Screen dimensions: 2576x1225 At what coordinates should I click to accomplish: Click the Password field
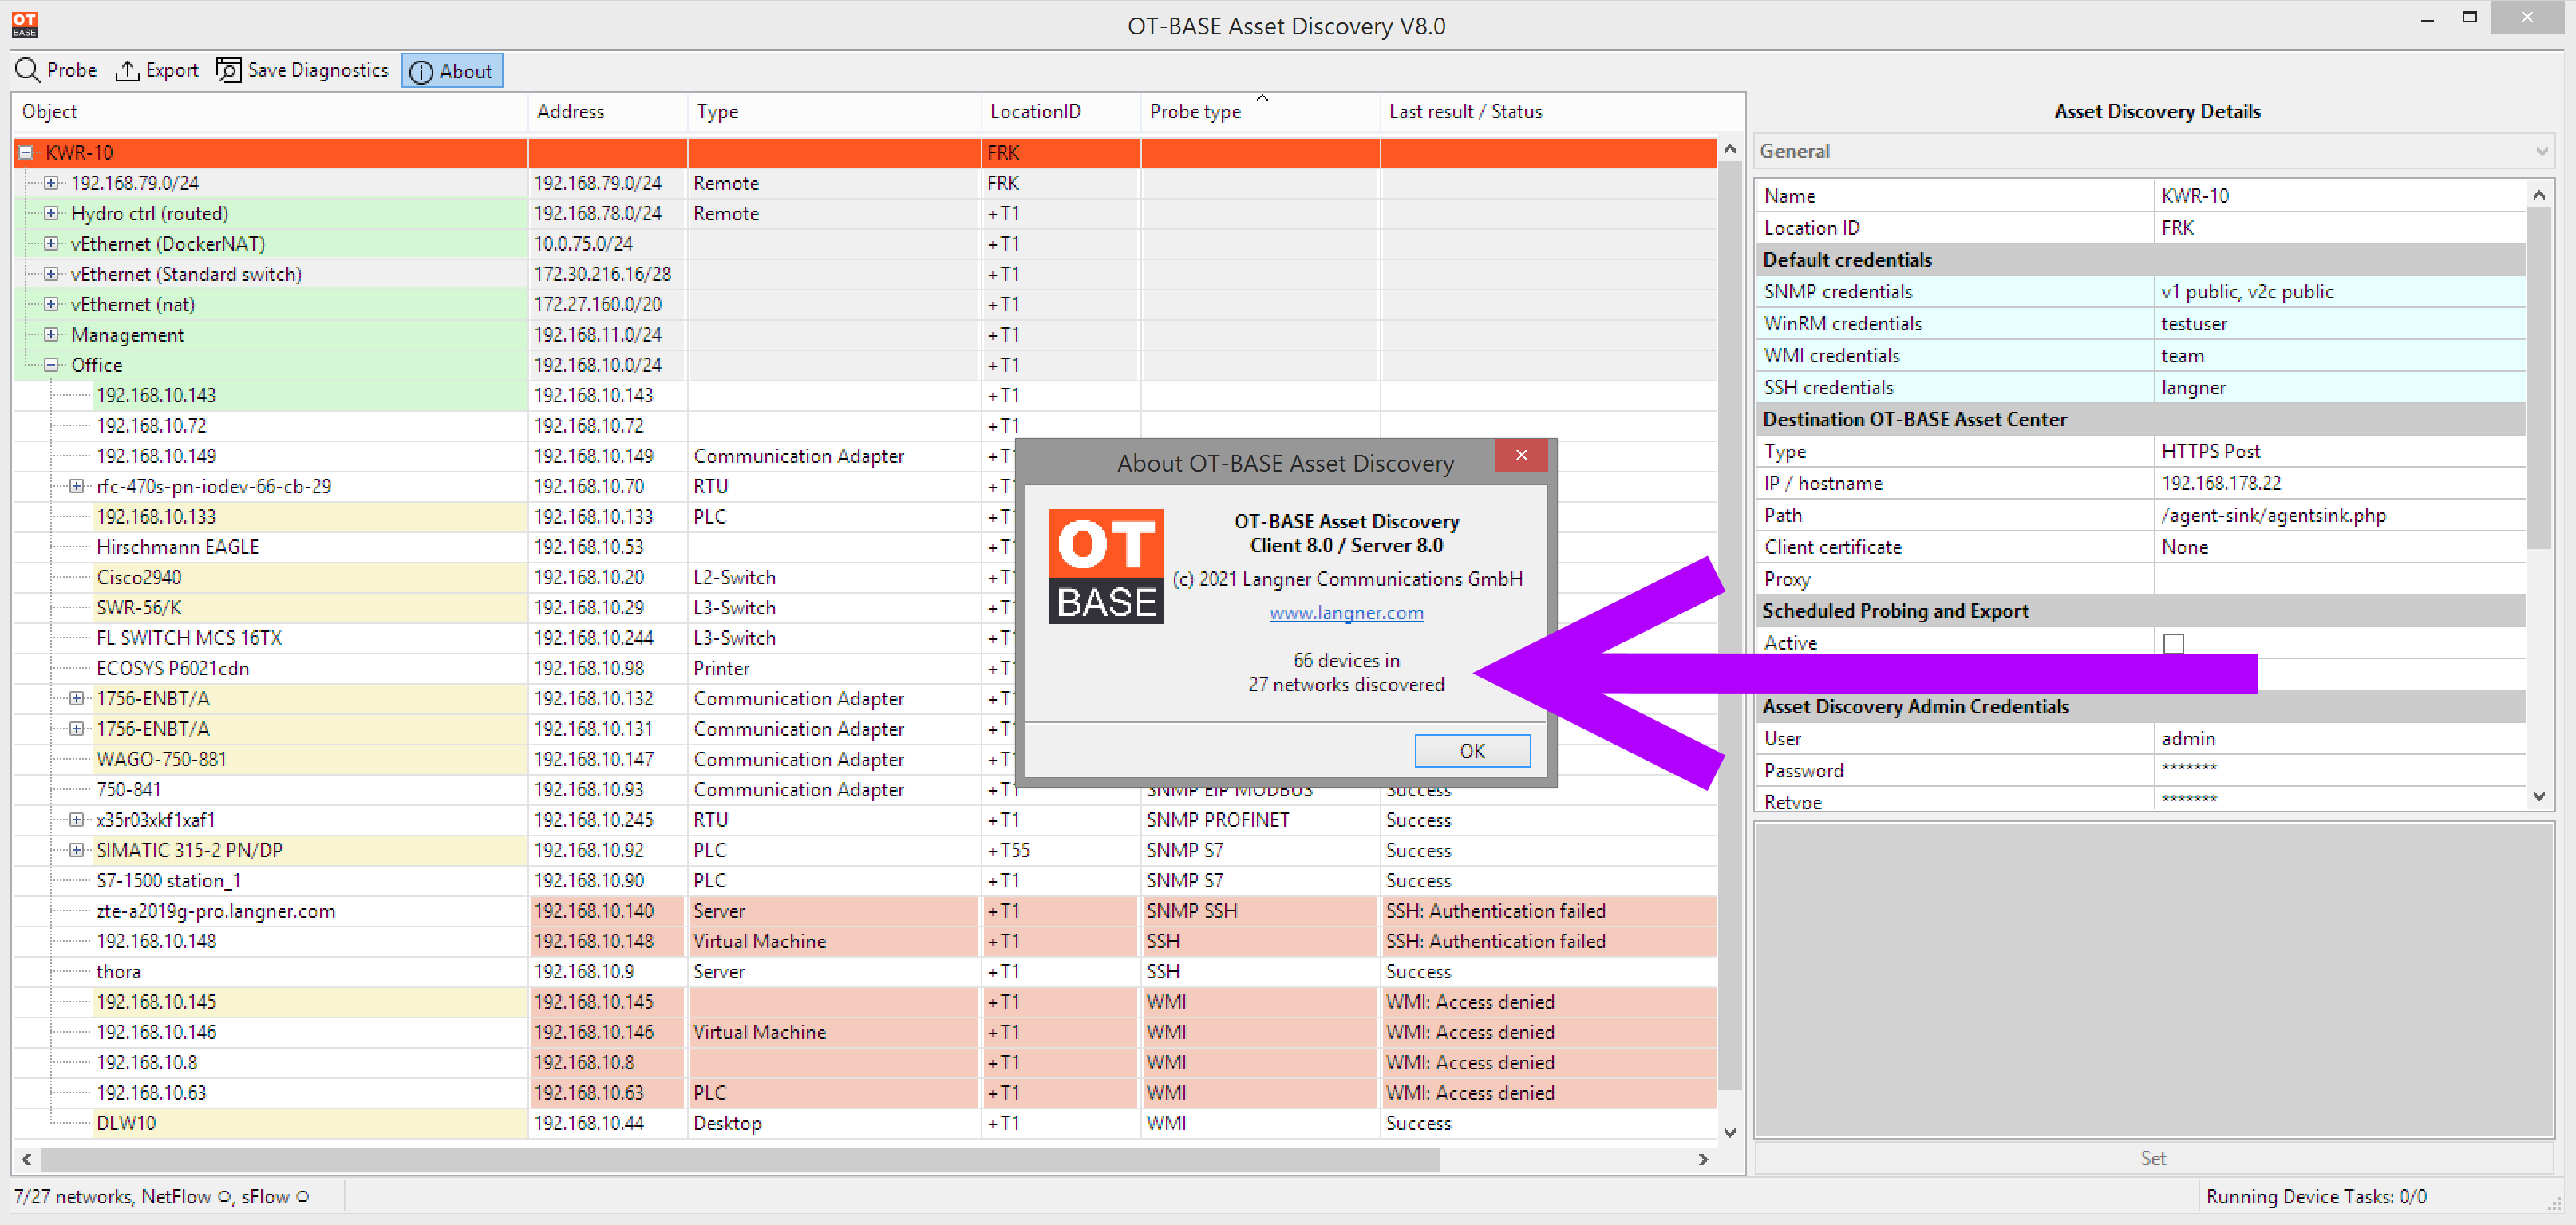coord(2339,771)
